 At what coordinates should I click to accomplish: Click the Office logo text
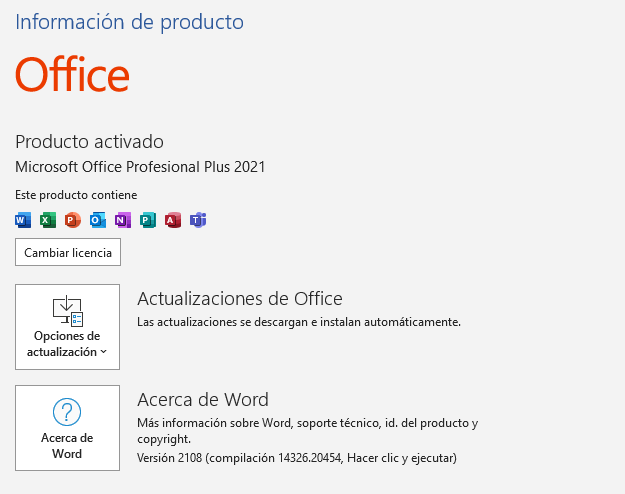click(x=72, y=75)
